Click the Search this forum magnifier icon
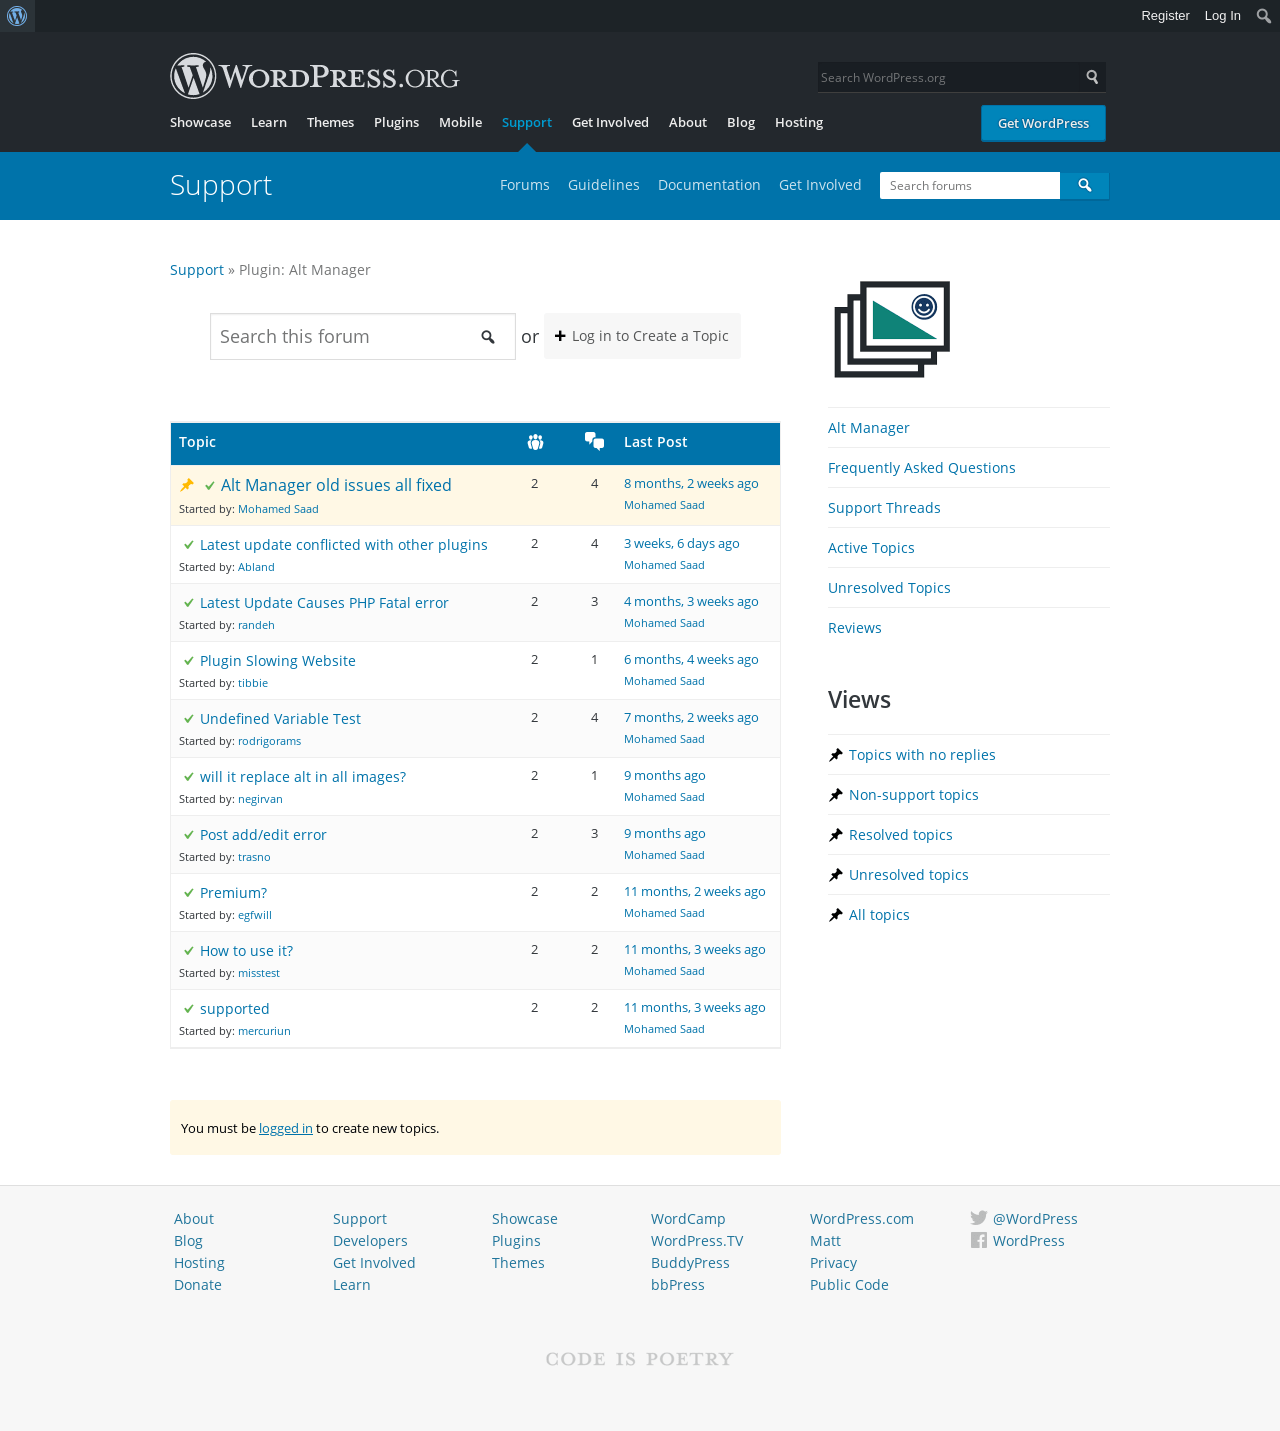Viewport: 1280px width, 1431px height. [488, 337]
